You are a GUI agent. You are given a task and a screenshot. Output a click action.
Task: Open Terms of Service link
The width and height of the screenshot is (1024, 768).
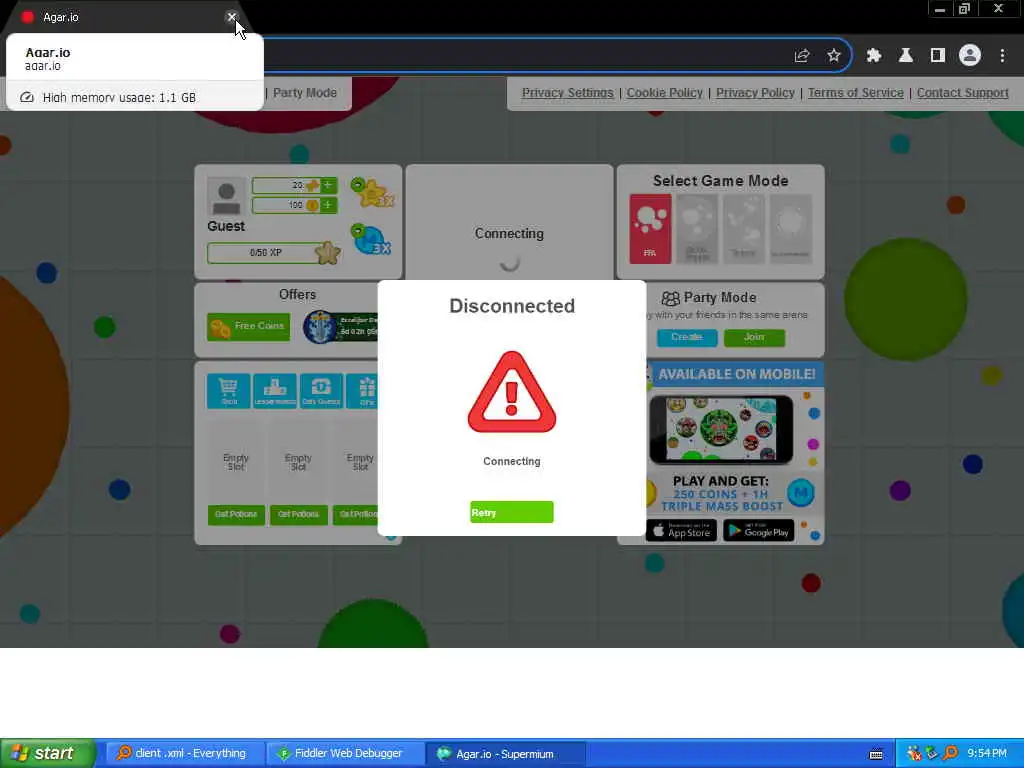point(856,93)
